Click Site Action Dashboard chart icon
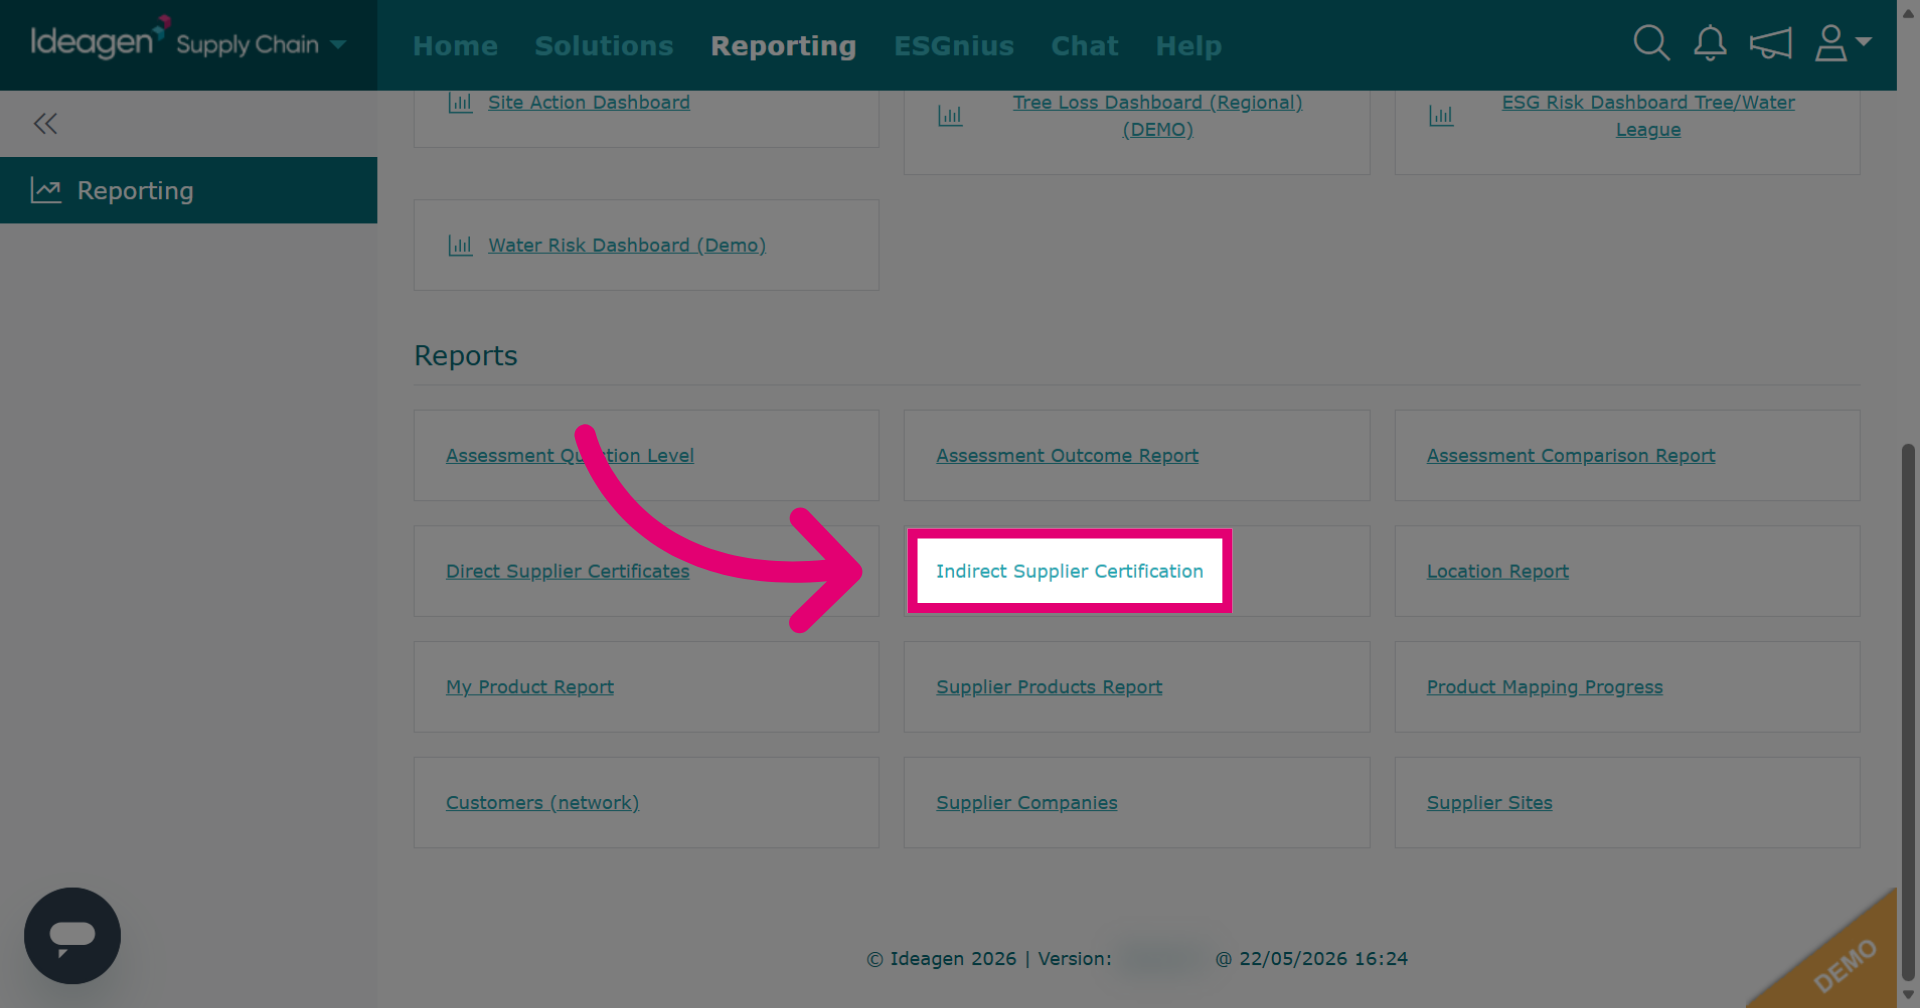 tap(460, 102)
